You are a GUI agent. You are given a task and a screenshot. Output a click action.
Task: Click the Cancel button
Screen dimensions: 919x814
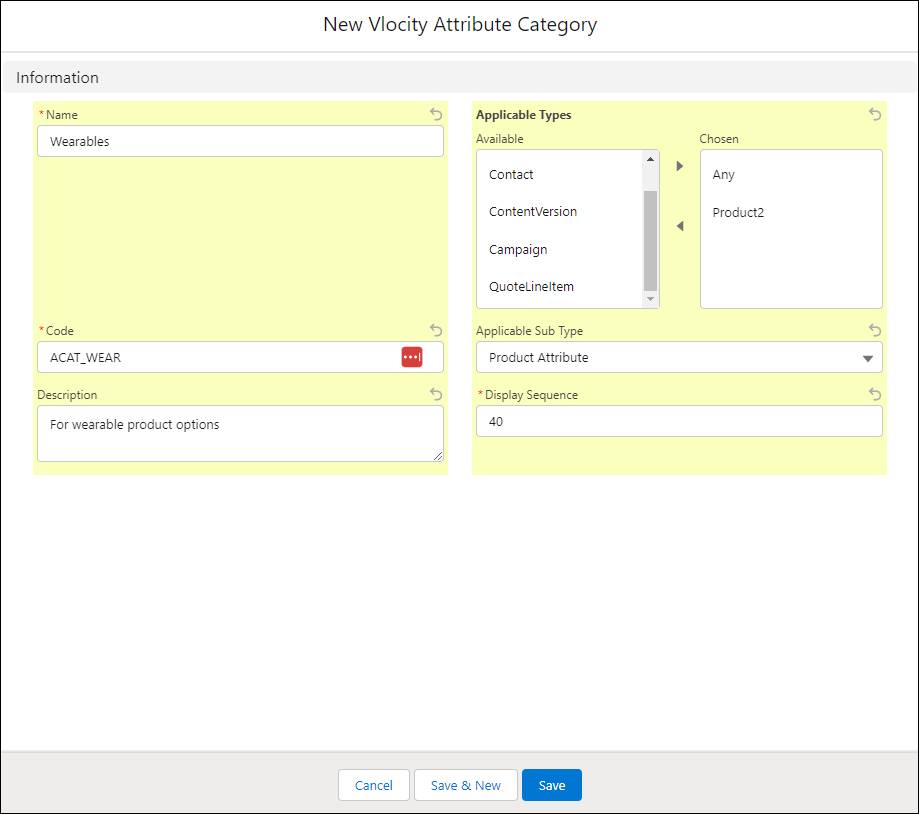tap(373, 785)
